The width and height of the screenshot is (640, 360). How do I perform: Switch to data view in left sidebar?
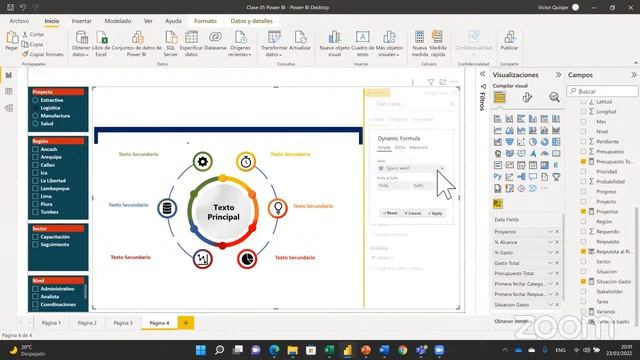[9, 92]
